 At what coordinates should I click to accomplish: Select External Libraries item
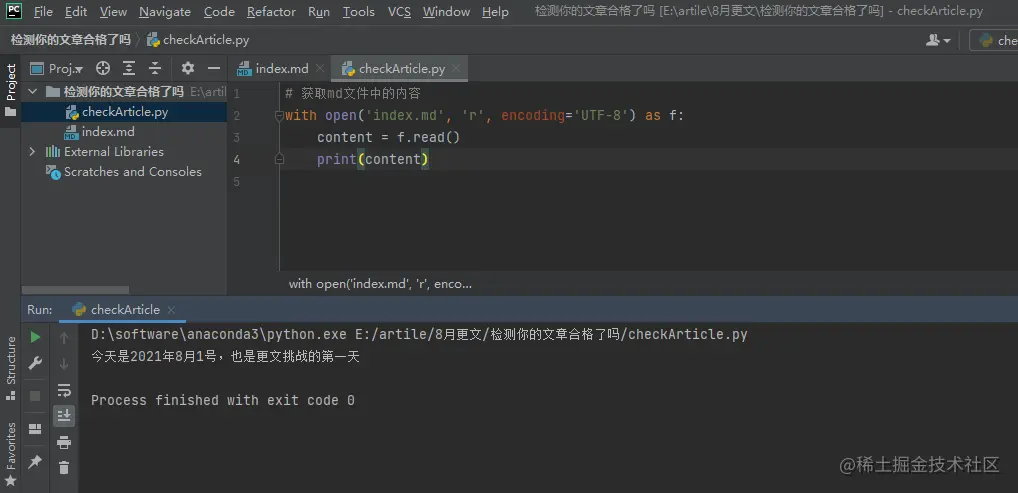click(x=114, y=151)
